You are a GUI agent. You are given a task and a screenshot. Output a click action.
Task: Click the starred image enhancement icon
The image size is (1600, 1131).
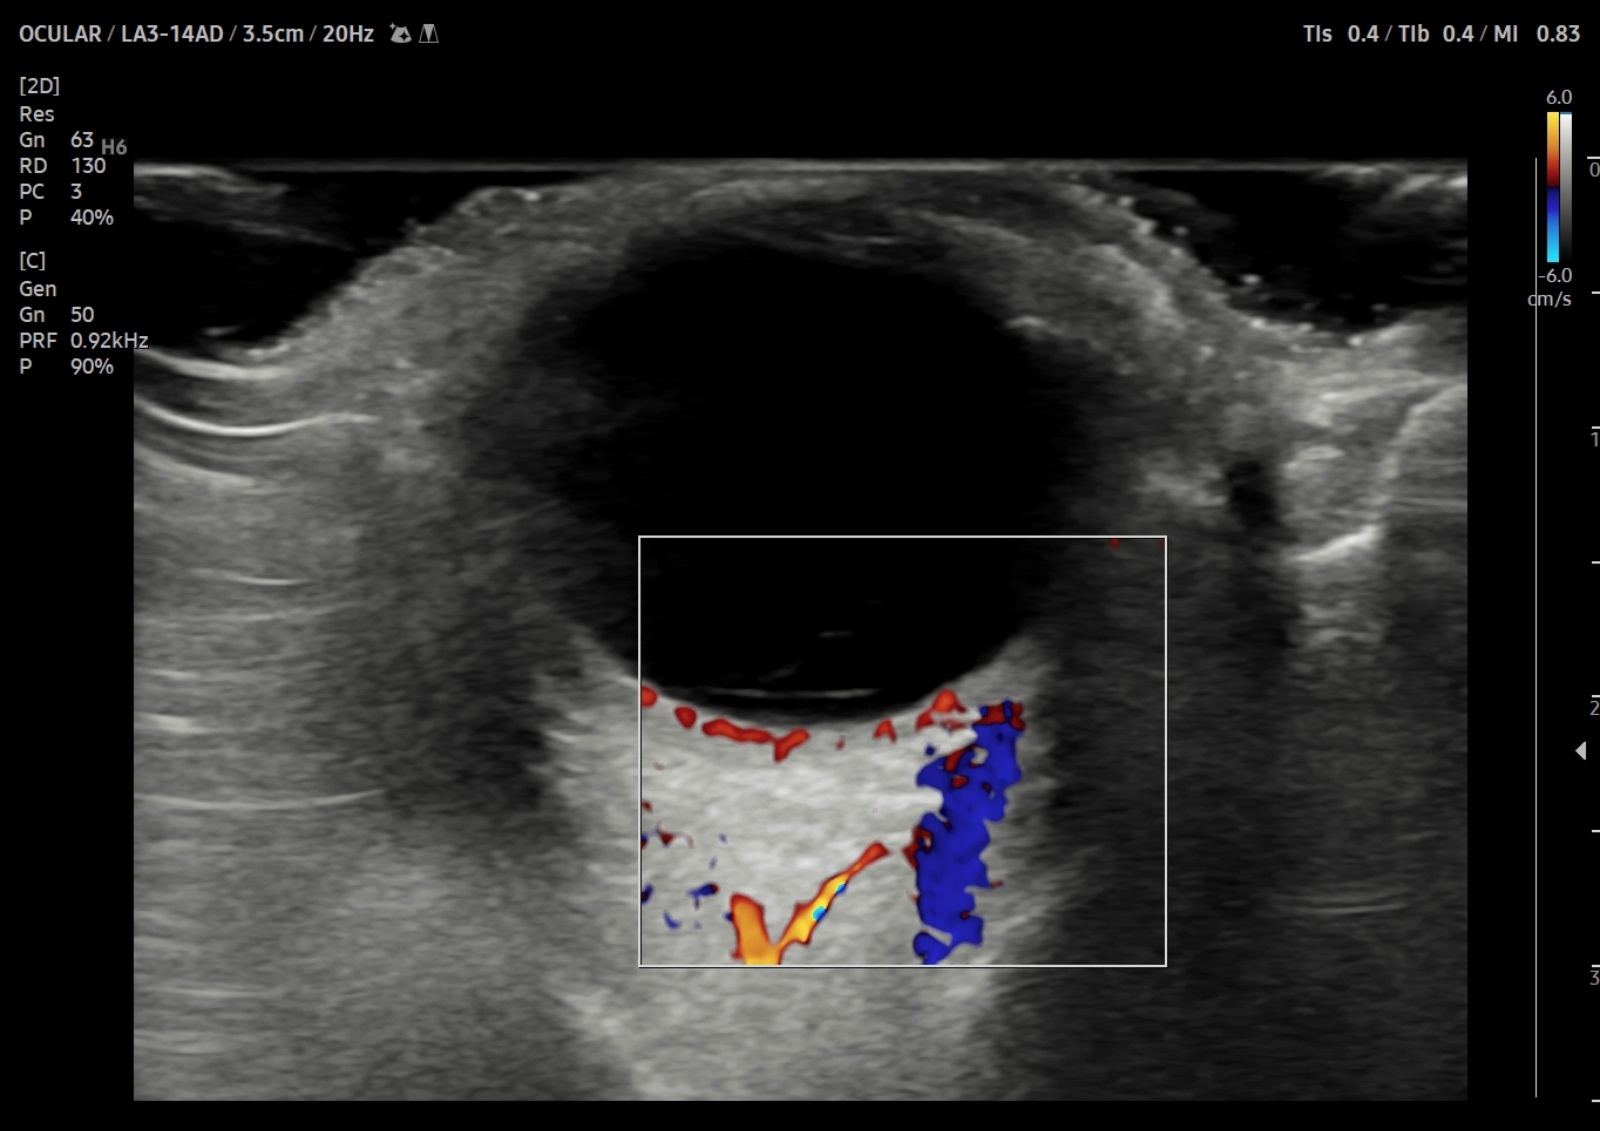tap(400, 34)
